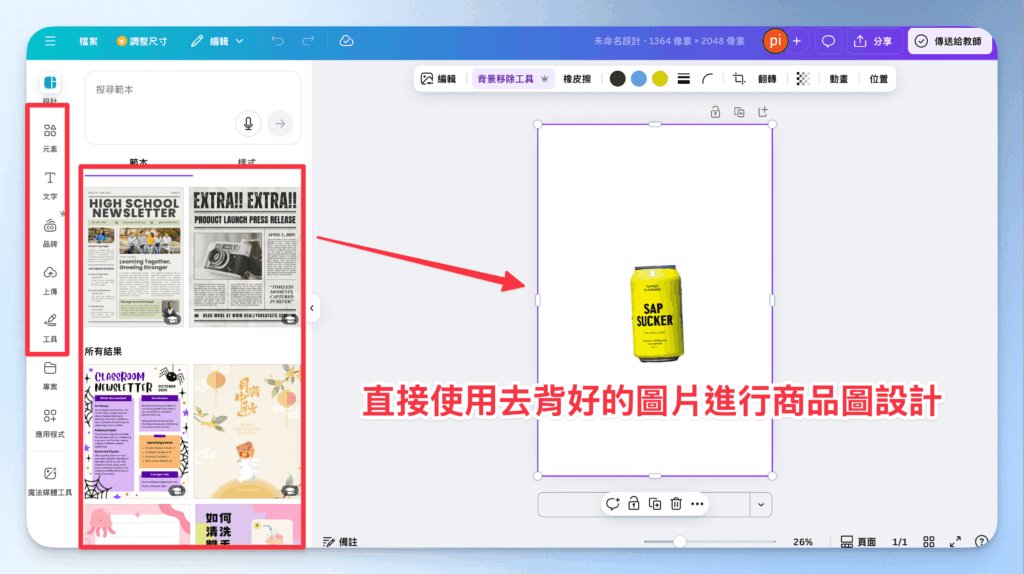Select the moon festival rabbit template
The width and height of the screenshot is (1024, 574).
[247, 432]
